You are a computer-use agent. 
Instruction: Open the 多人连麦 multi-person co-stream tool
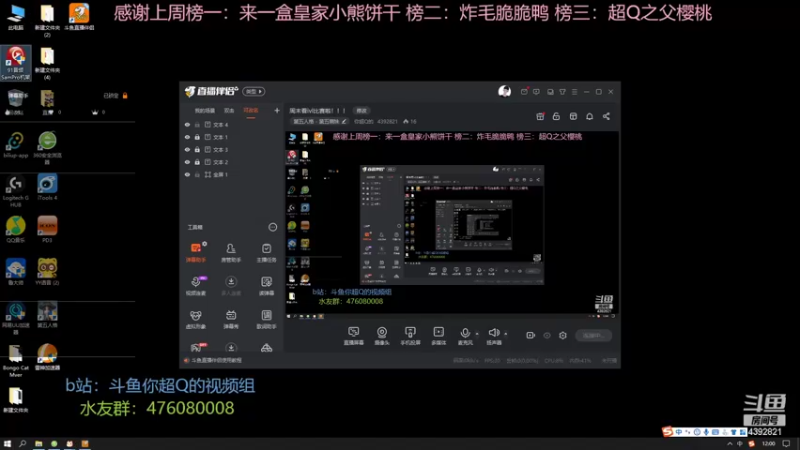pyautogui.click(x=231, y=286)
